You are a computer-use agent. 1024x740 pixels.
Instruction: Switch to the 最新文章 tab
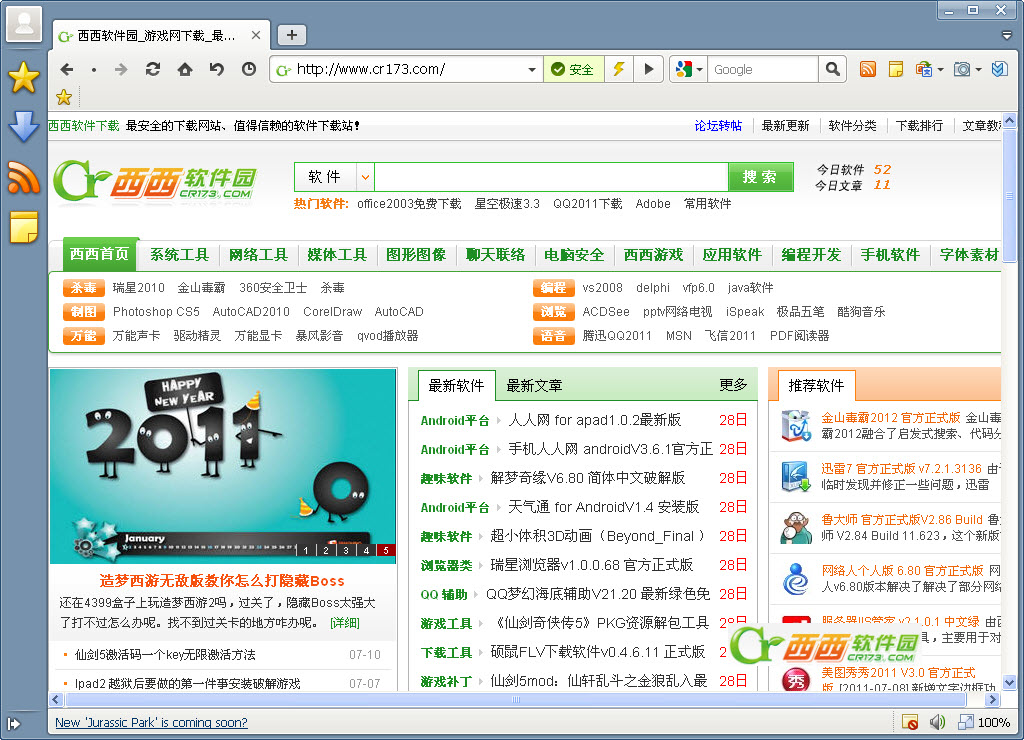click(x=534, y=385)
